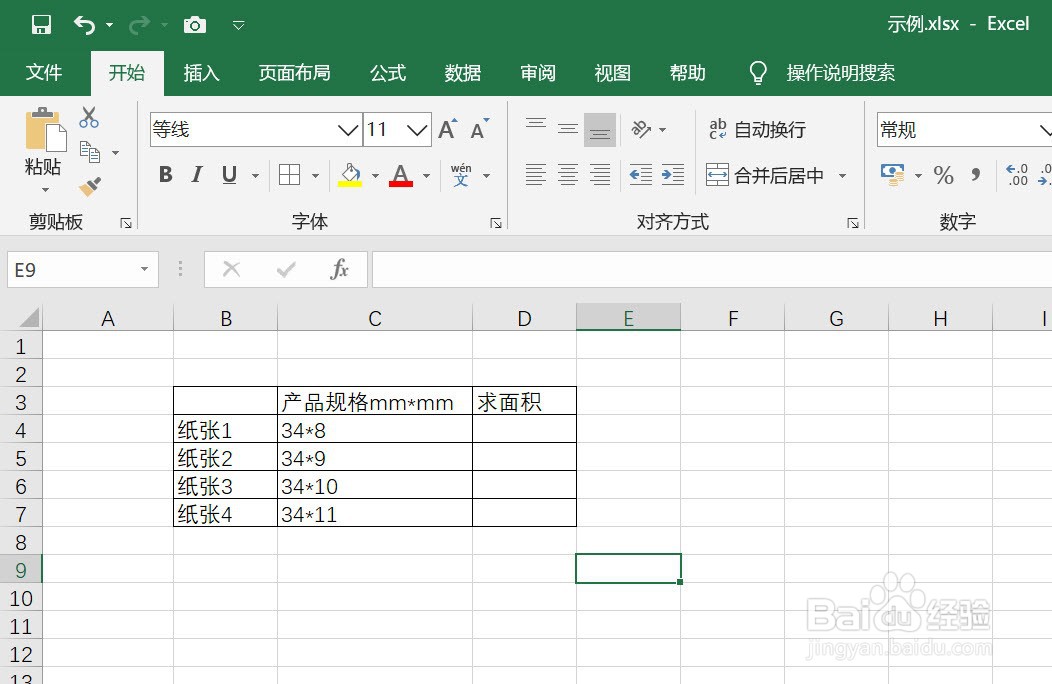
Task: Open the screenshot camera tool
Action: (194, 24)
